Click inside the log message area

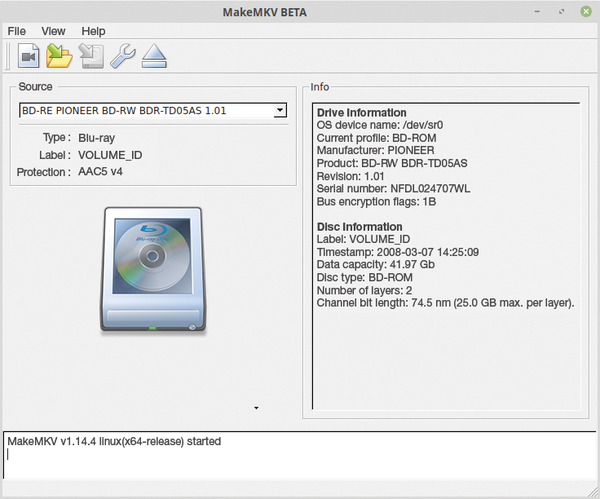click(x=300, y=455)
